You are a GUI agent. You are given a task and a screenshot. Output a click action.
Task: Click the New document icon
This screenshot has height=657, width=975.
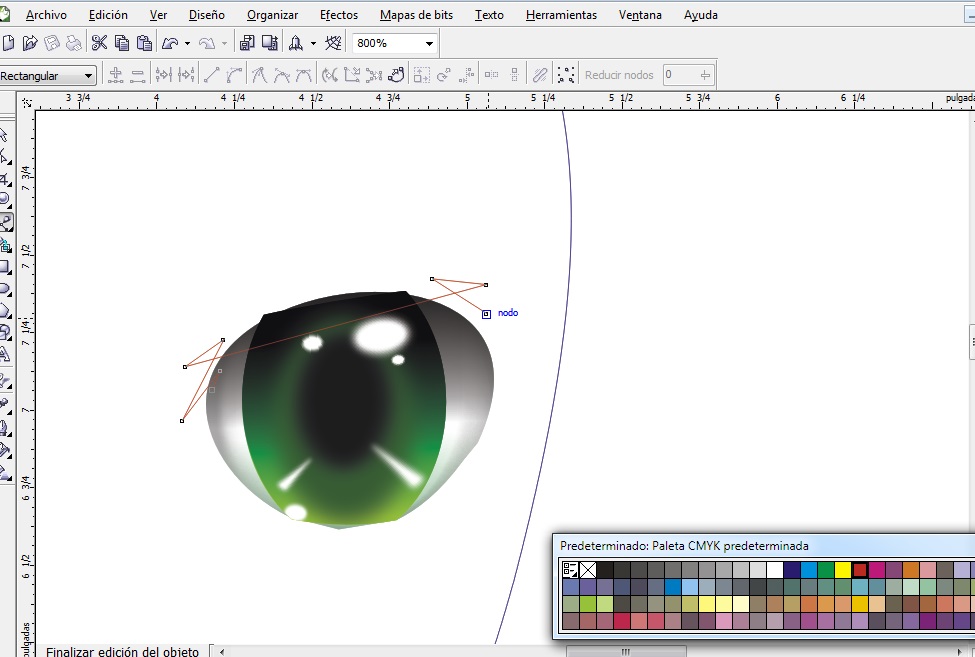click(x=8, y=43)
